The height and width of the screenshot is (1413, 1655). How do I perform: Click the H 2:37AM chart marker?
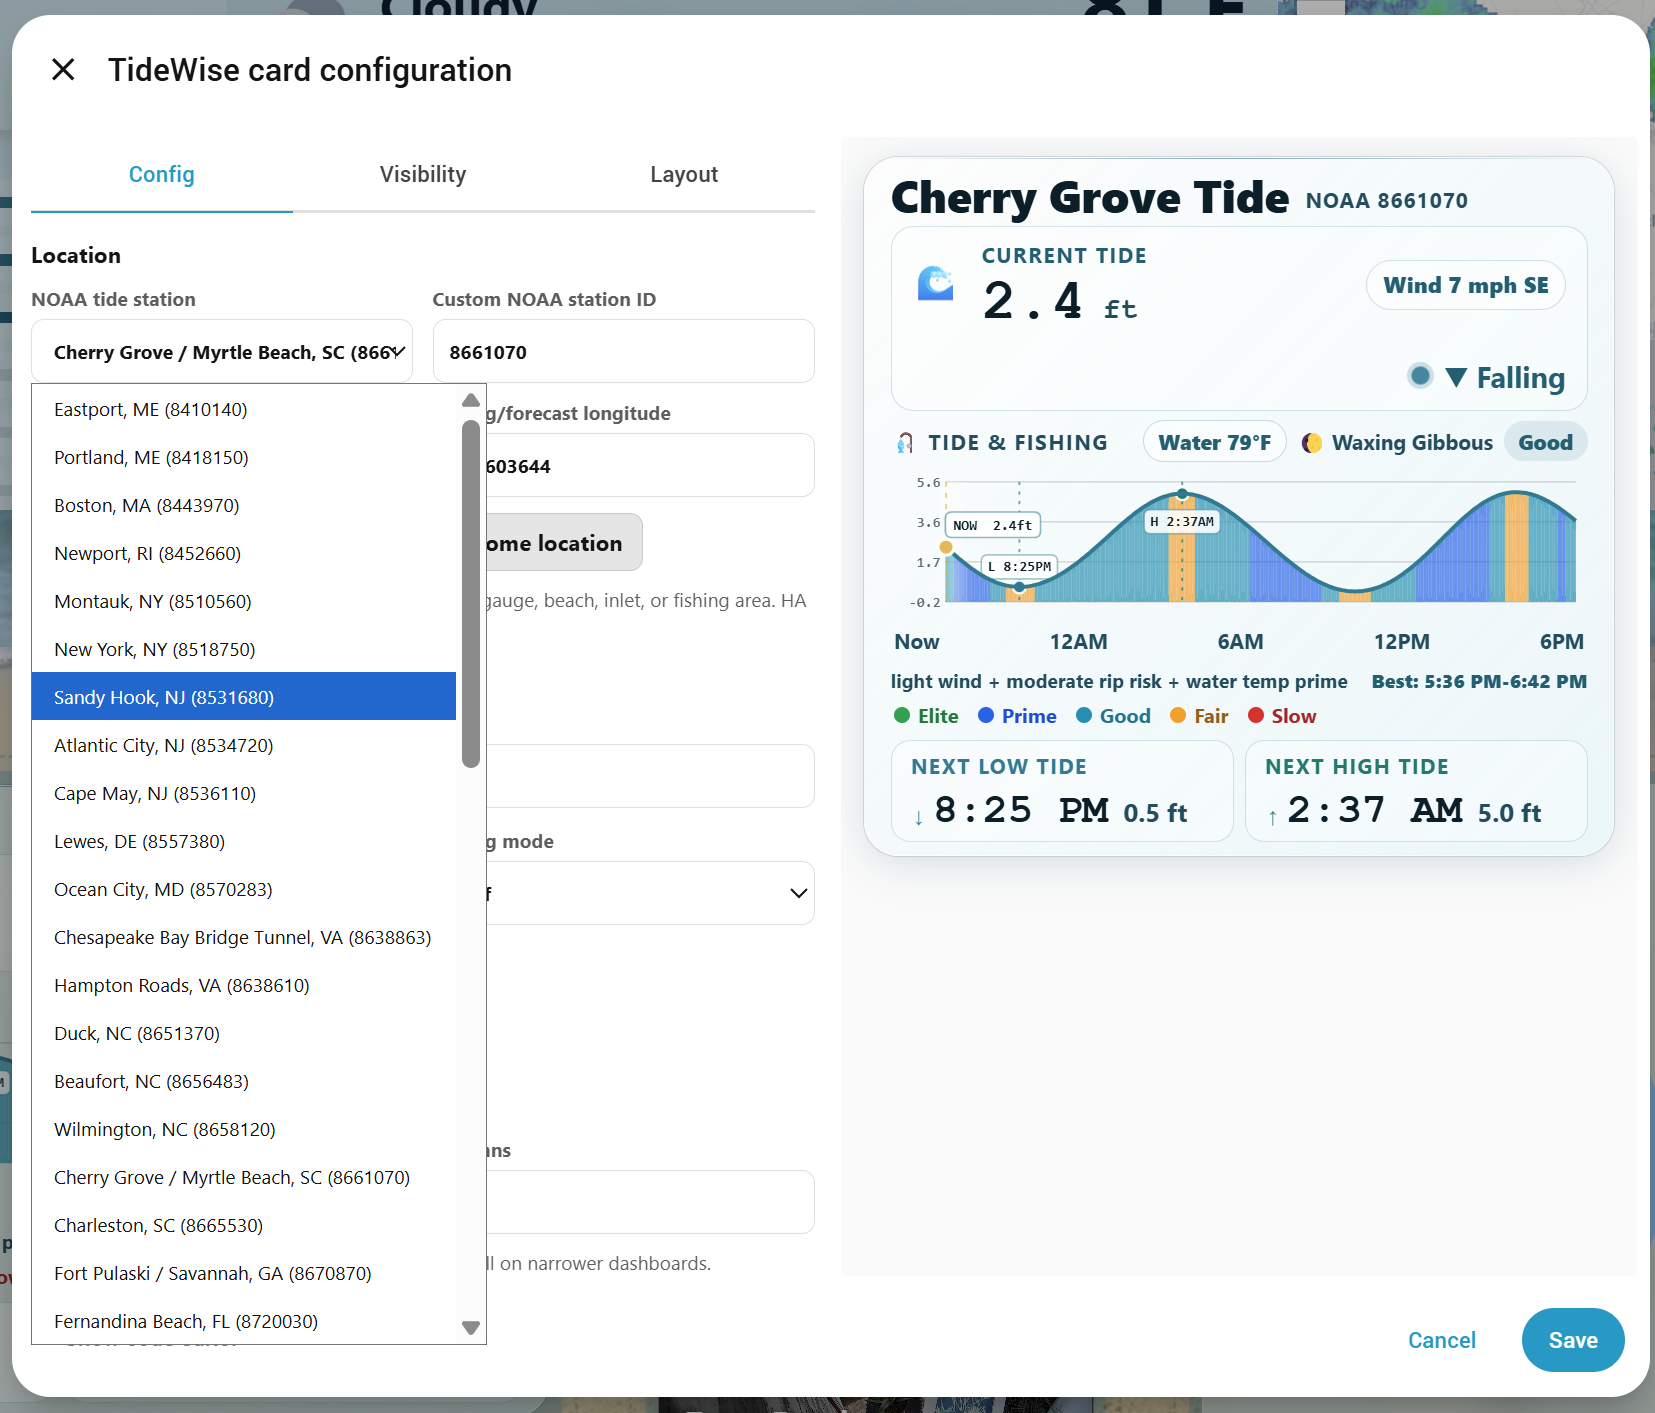(1182, 522)
